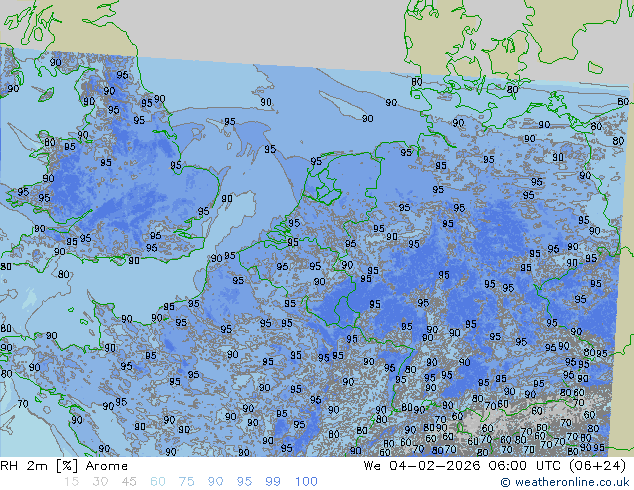This screenshot has height=490, width=634.
Task: Select the legend value 30
Action: (x=100, y=482)
